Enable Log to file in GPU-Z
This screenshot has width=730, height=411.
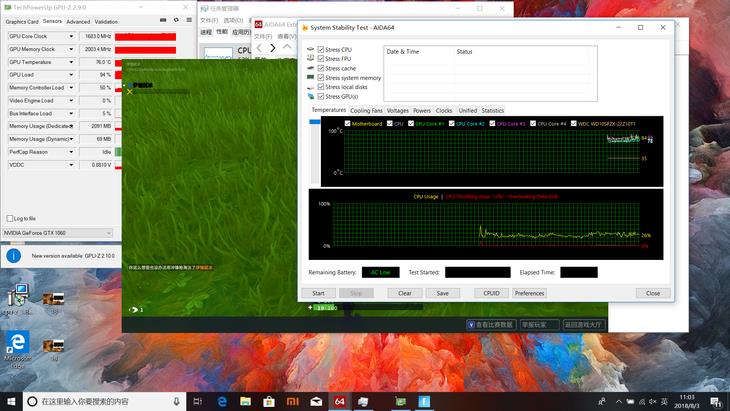[11, 218]
